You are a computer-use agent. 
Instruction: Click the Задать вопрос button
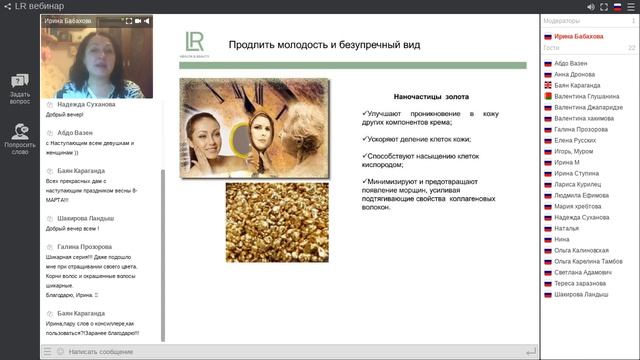tap(20, 89)
